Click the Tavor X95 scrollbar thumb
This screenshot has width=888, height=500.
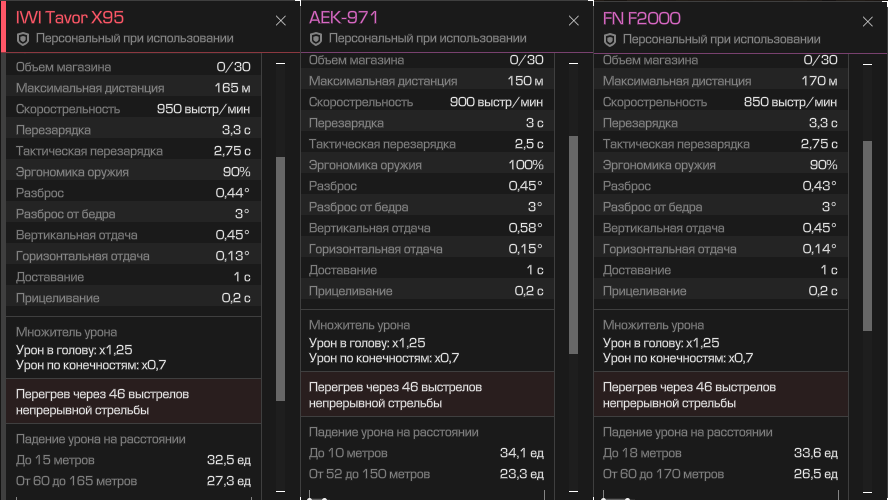280,279
